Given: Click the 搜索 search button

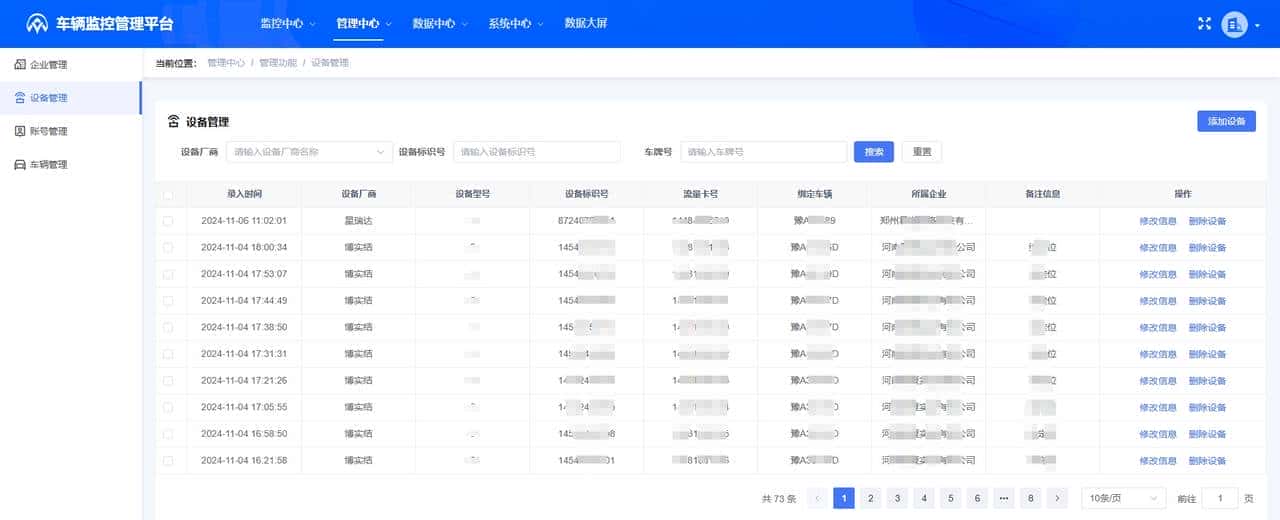Looking at the screenshot, I should tap(873, 152).
